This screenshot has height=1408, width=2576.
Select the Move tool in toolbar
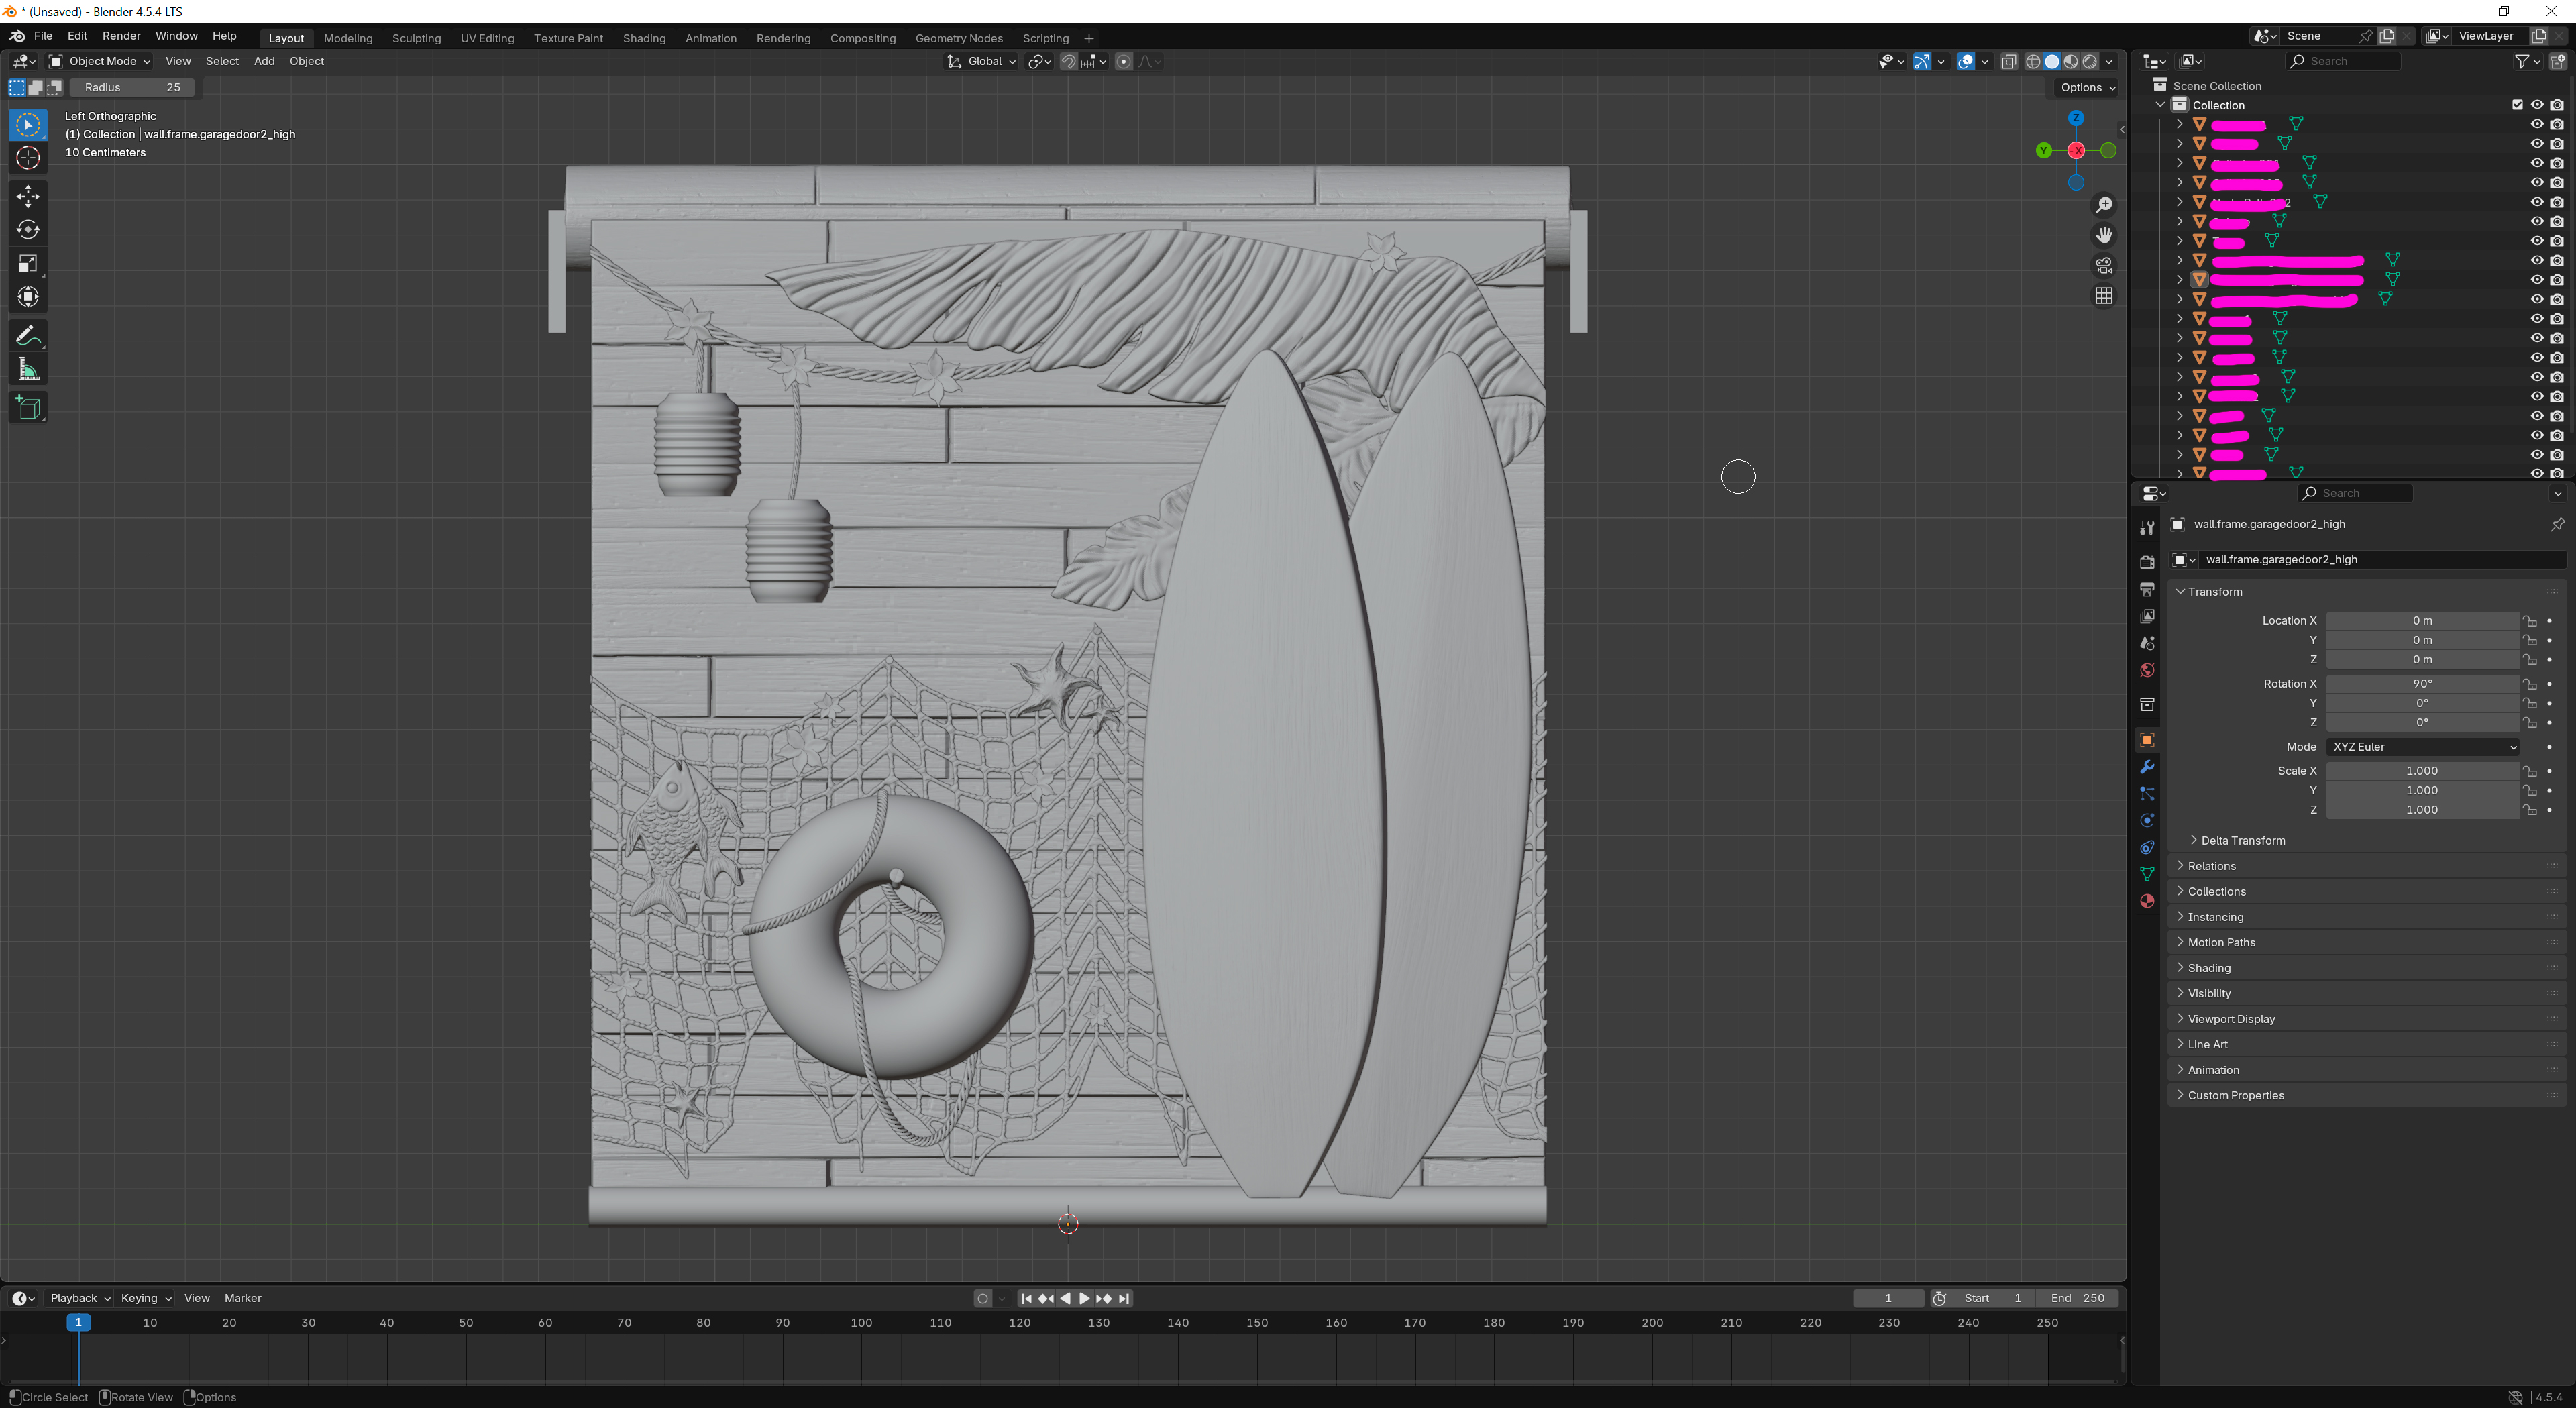(x=28, y=195)
